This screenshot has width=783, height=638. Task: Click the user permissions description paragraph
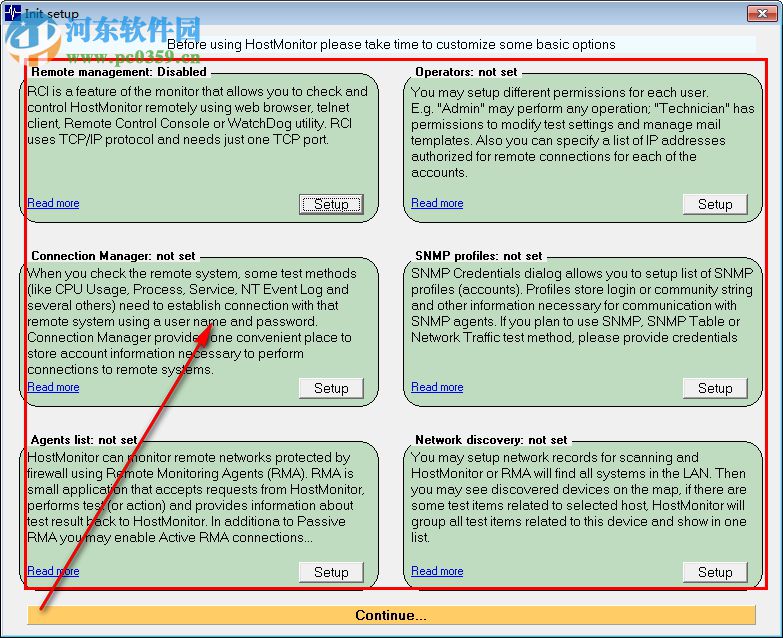583,132
